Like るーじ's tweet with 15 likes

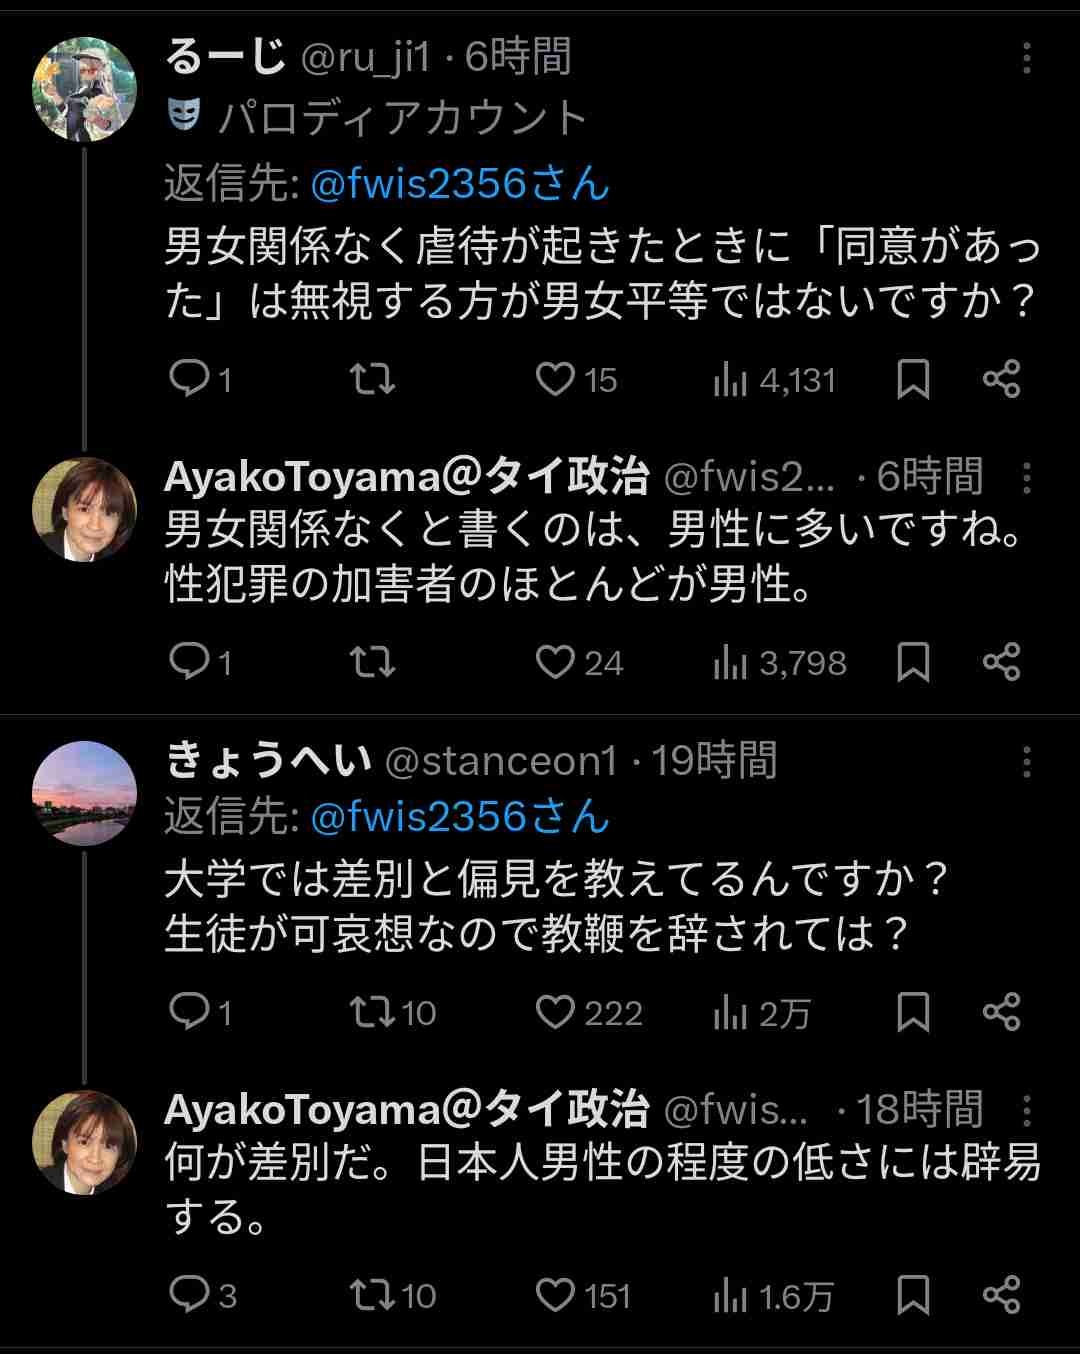point(555,379)
